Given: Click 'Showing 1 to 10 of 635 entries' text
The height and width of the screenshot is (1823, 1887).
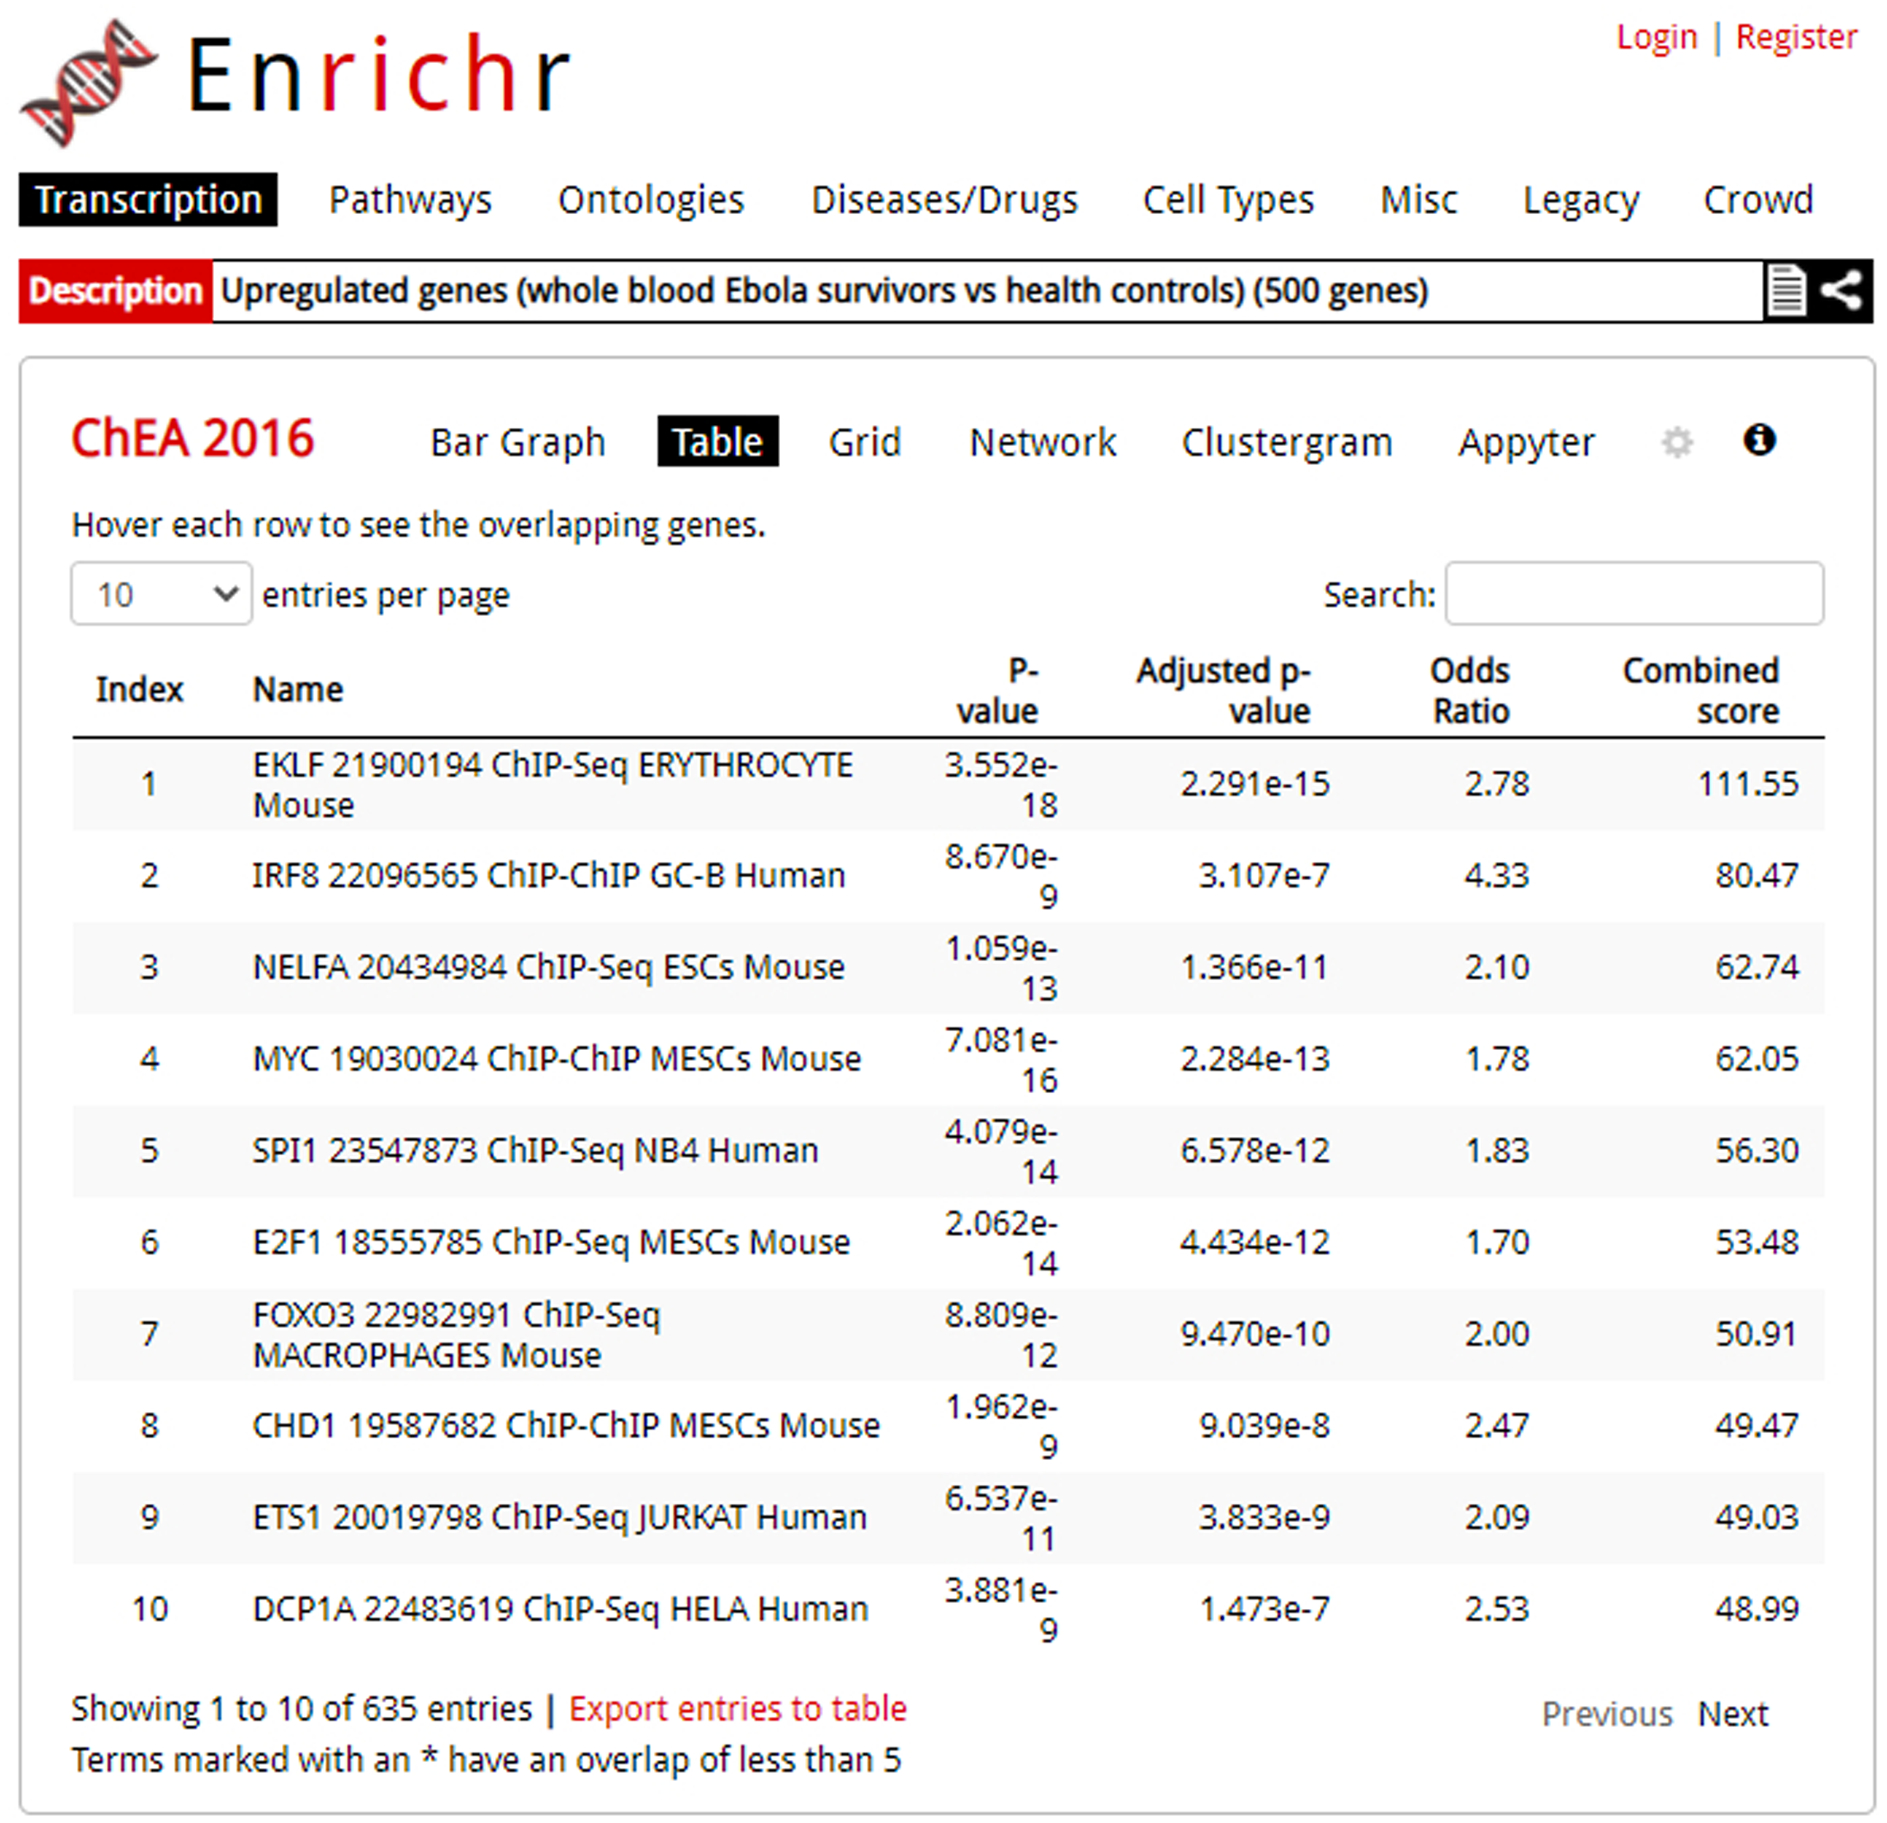Looking at the screenshot, I should 301,1709.
